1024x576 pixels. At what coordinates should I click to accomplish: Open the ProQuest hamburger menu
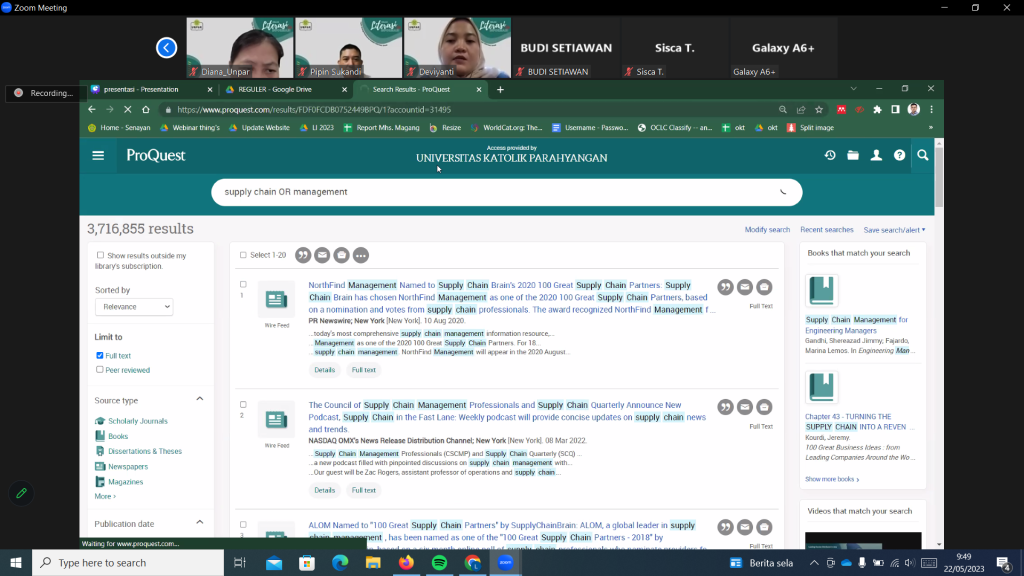98,155
